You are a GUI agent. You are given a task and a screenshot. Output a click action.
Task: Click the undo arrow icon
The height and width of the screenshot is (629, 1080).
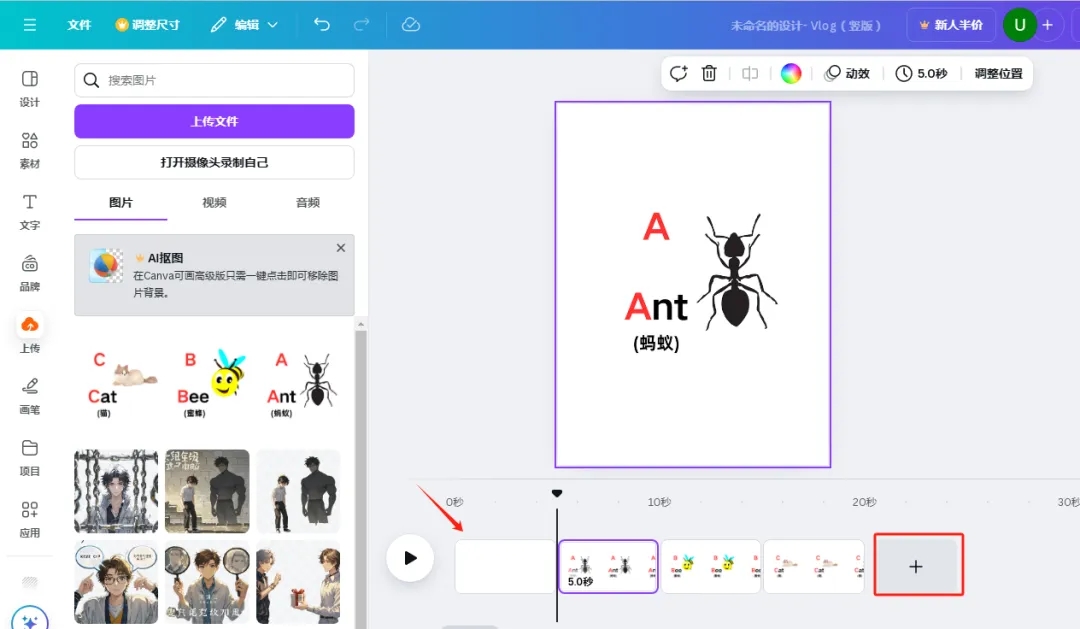click(322, 25)
